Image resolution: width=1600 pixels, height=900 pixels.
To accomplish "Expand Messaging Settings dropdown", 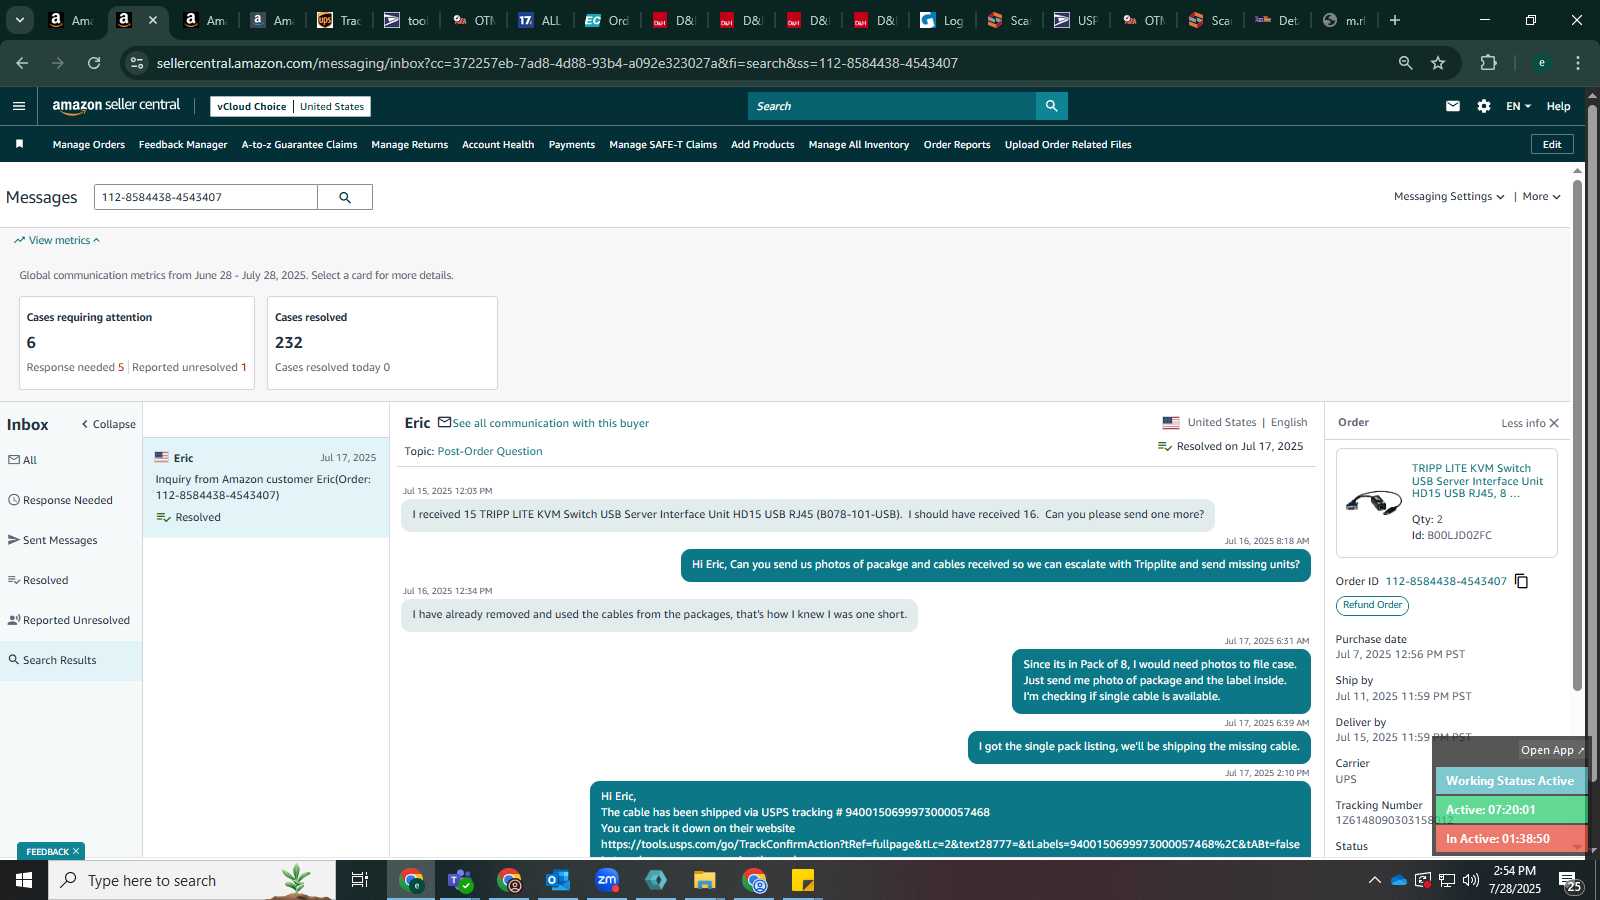I will point(1449,197).
